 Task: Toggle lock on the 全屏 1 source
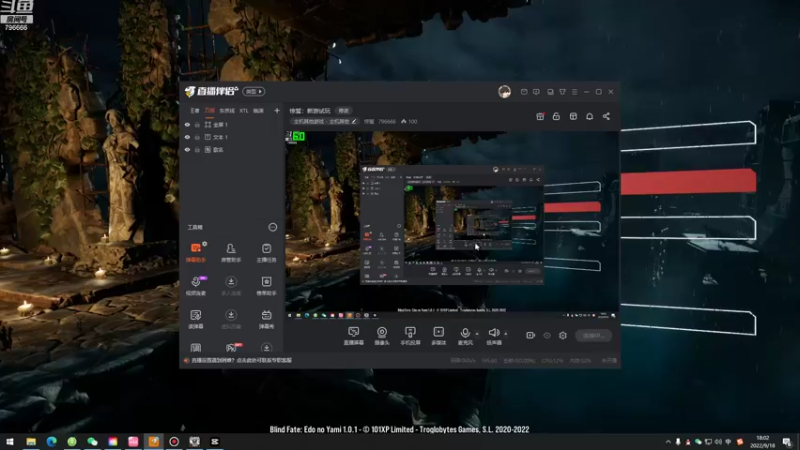click(197, 124)
